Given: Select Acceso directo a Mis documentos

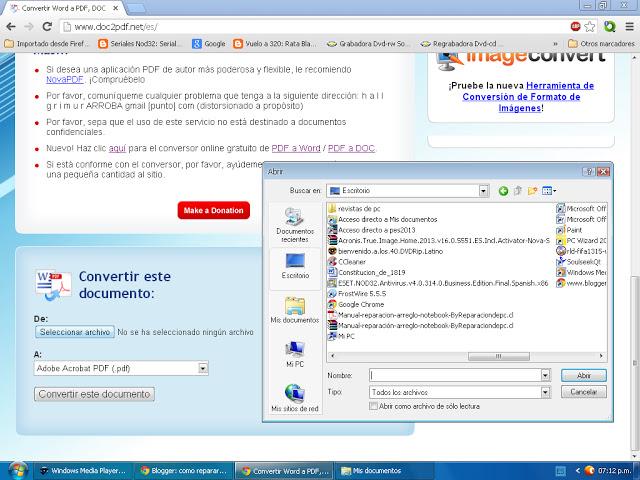Looking at the screenshot, I should click(383, 219).
